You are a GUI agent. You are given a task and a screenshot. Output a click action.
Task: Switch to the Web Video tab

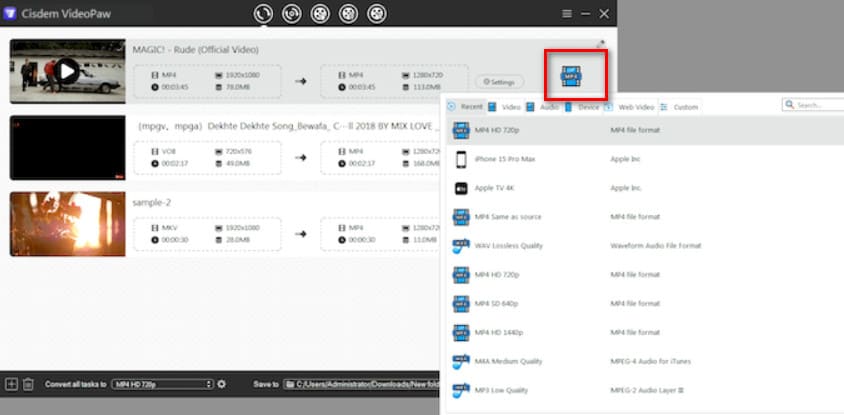(636, 107)
